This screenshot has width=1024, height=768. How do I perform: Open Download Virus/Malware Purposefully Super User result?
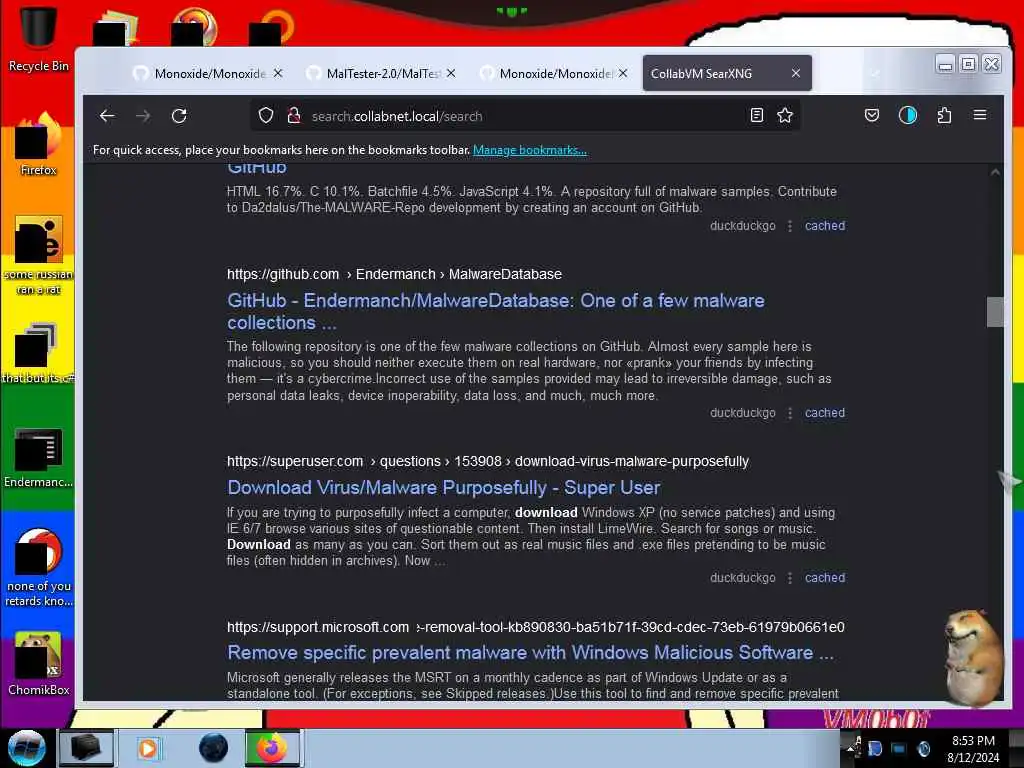coord(443,488)
